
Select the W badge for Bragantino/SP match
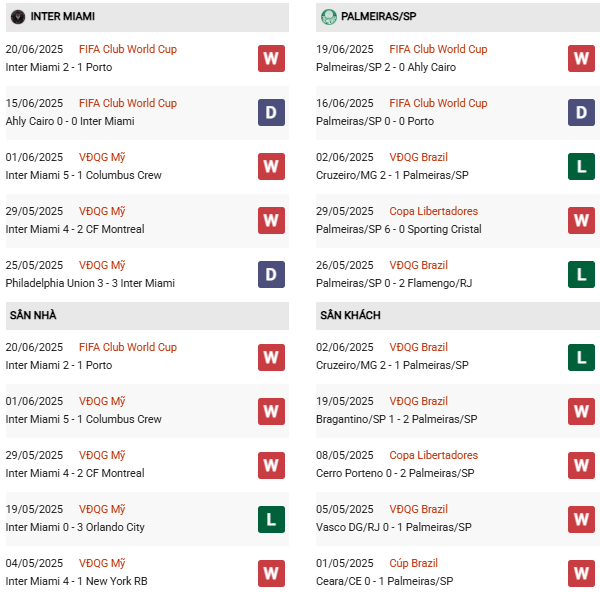tap(581, 411)
